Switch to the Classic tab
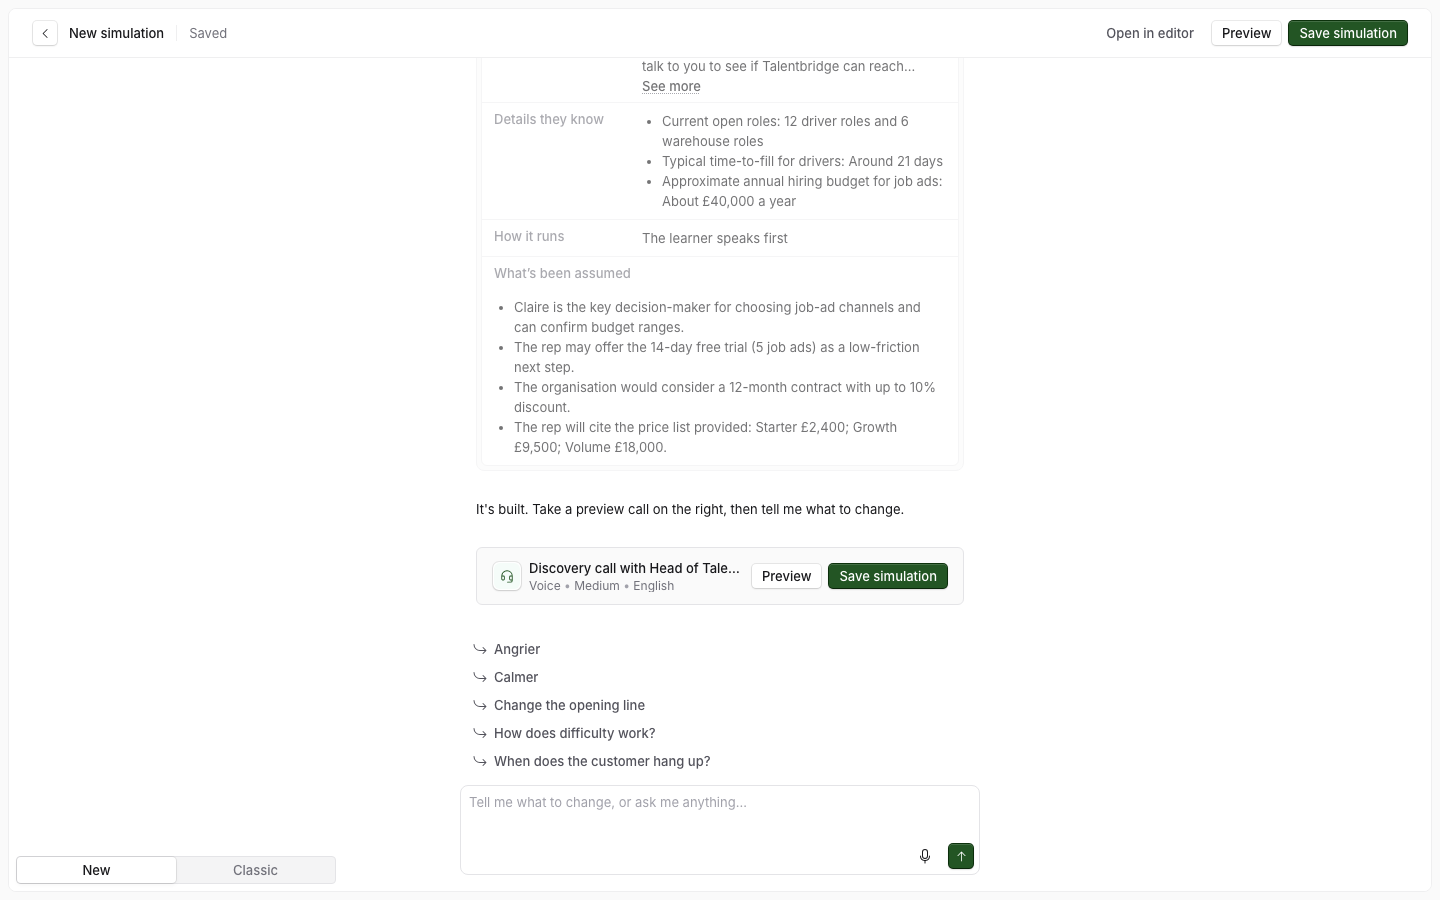The image size is (1440, 900). point(255,870)
